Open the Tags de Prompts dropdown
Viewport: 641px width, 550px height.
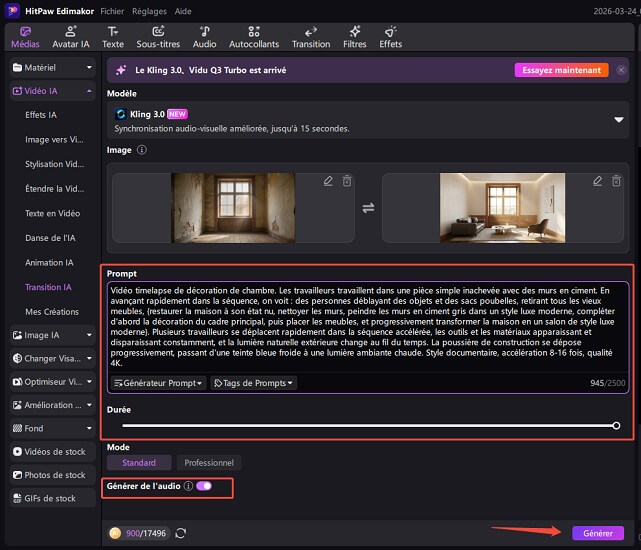[x=254, y=383]
